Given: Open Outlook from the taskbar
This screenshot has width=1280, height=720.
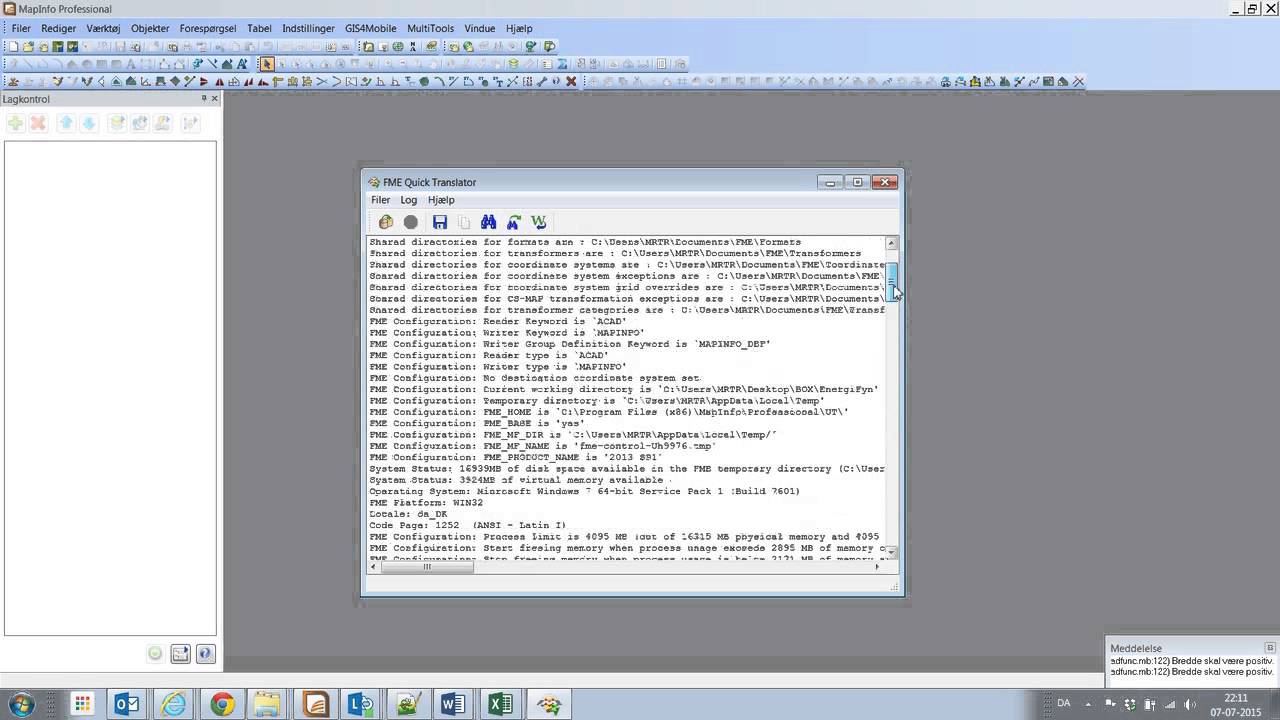Looking at the screenshot, I should click(127, 704).
